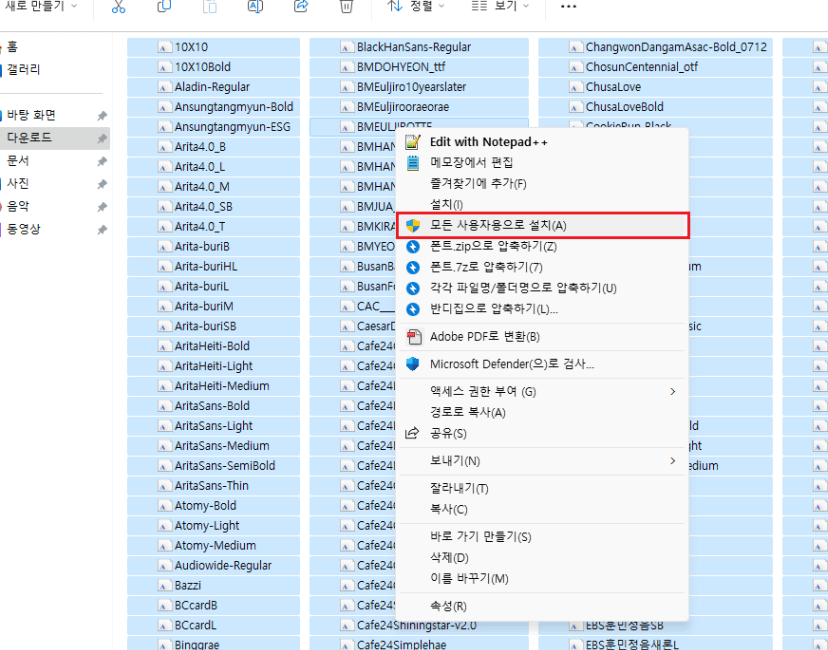Image resolution: width=828 pixels, height=650 pixels.
Task: Select 즐겨찾기에 추가(F) menu entry
Action: [x=542, y=184]
